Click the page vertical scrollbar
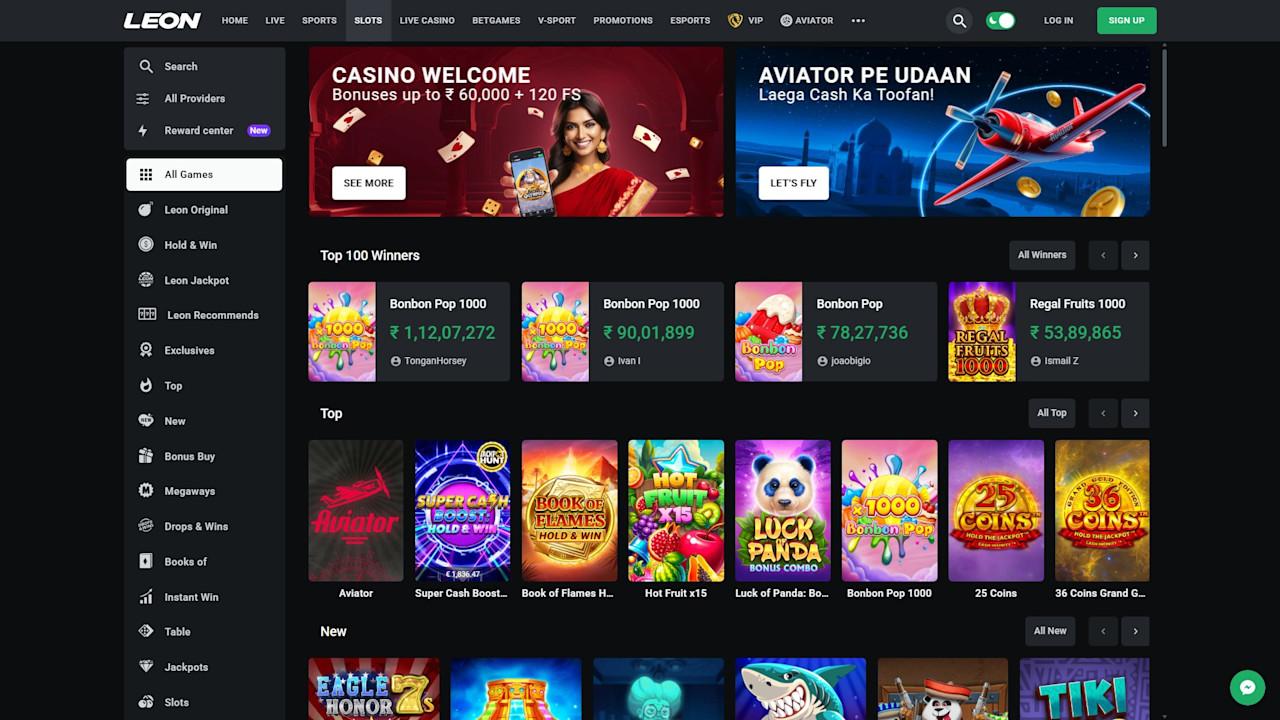1280x720 pixels. tap(1165, 98)
